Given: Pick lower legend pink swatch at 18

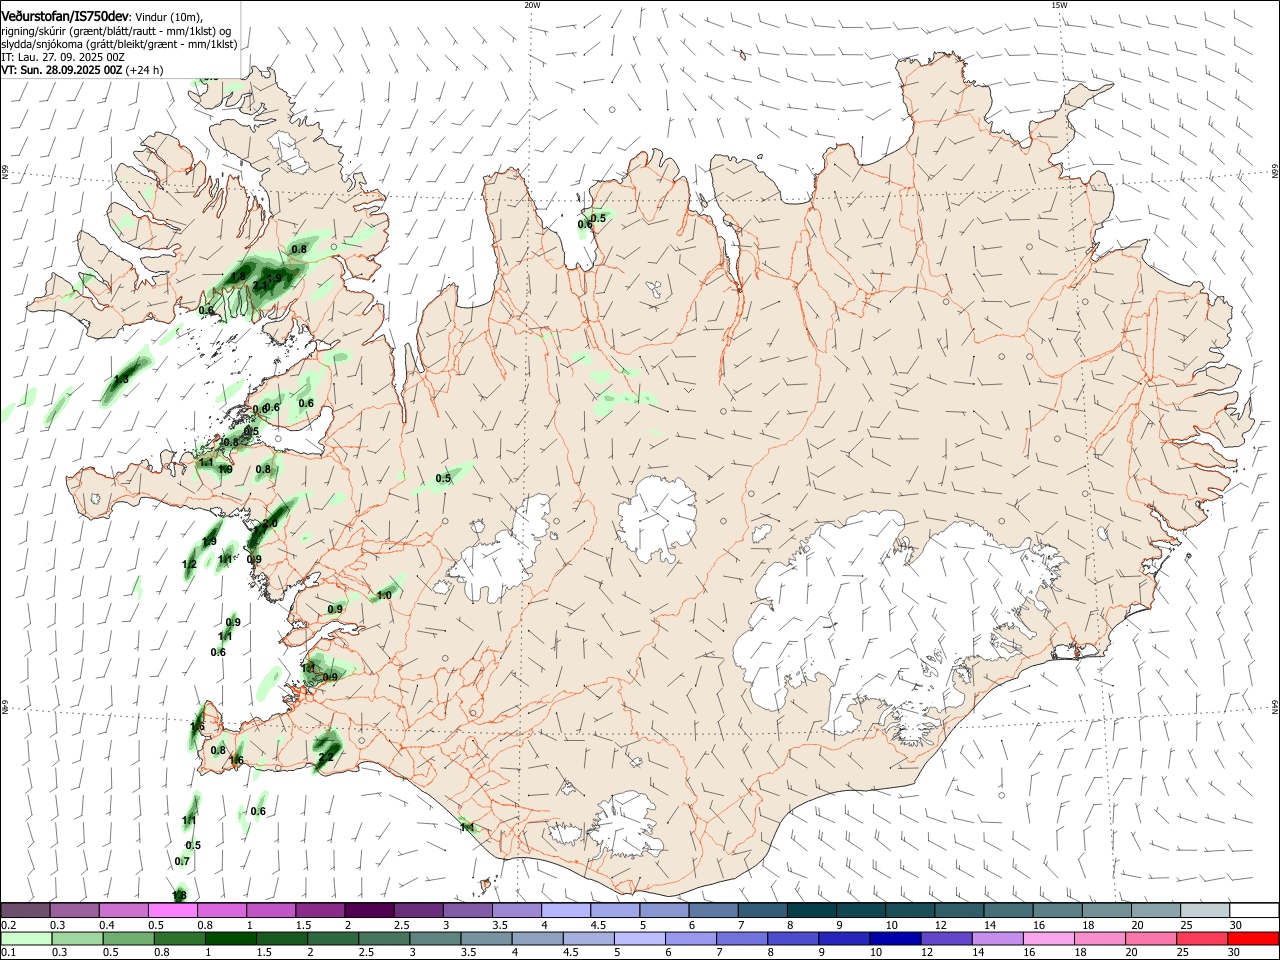Looking at the screenshot, I should pyautogui.click(x=1098, y=938).
